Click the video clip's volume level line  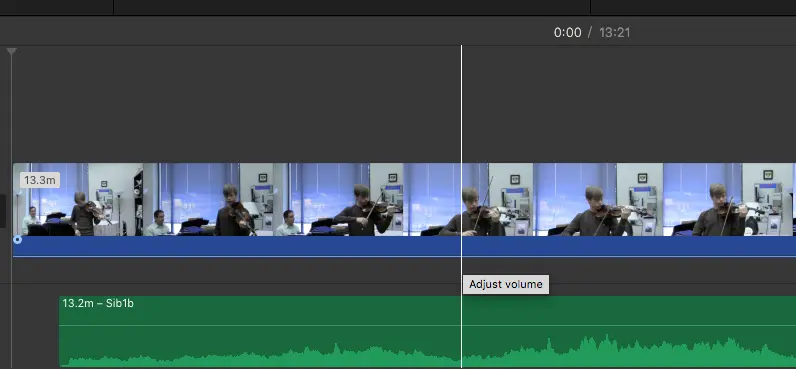click(404, 256)
